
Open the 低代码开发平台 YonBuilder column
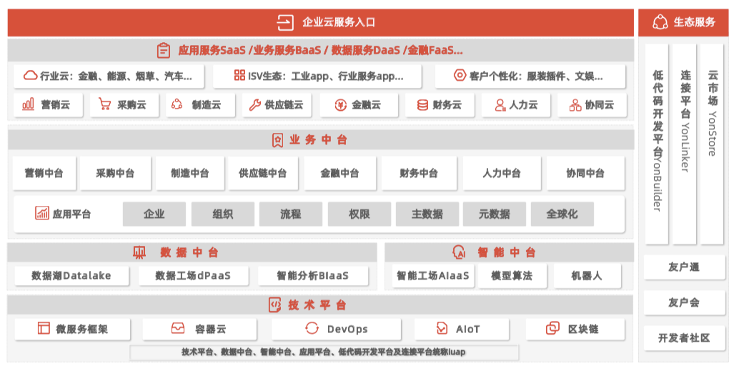click(x=657, y=144)
